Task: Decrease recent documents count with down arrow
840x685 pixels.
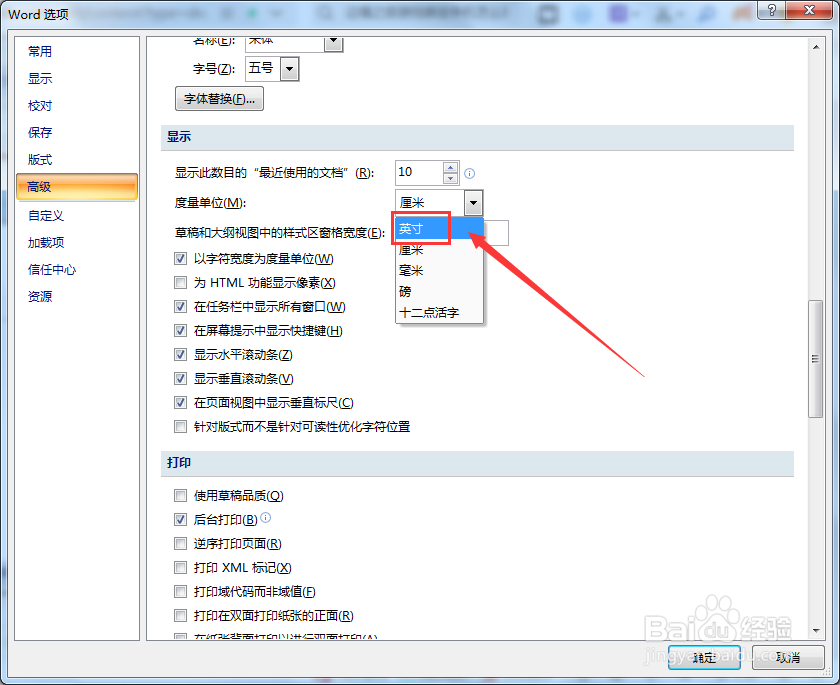Action: (451, 178)
